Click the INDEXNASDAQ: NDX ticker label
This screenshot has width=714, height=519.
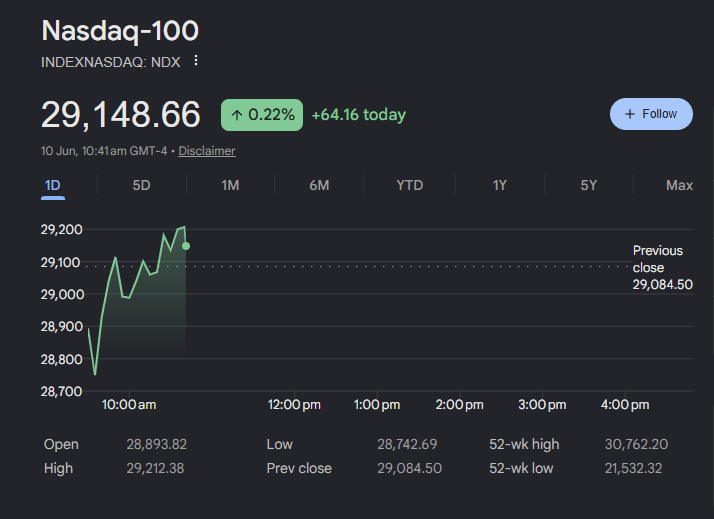(x=111, y=62)
